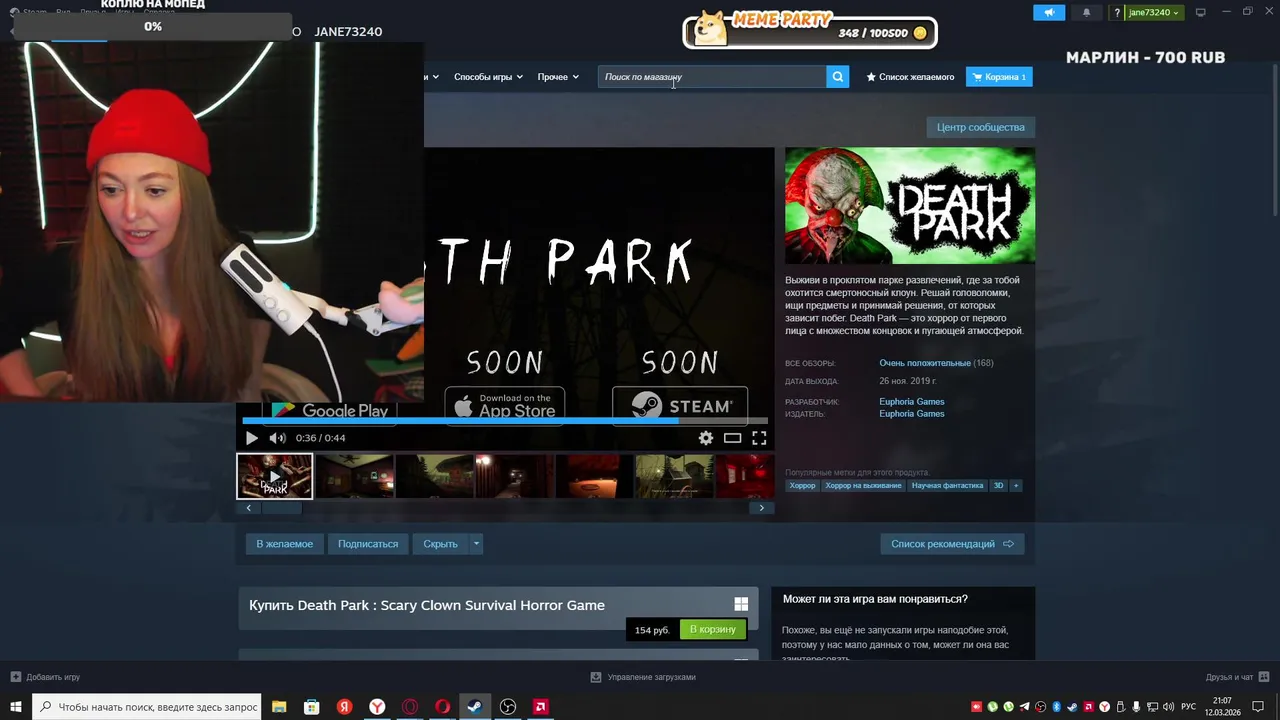Toggle theater mode on video player
Screen dimensions: 1280x720
(733, 438)
